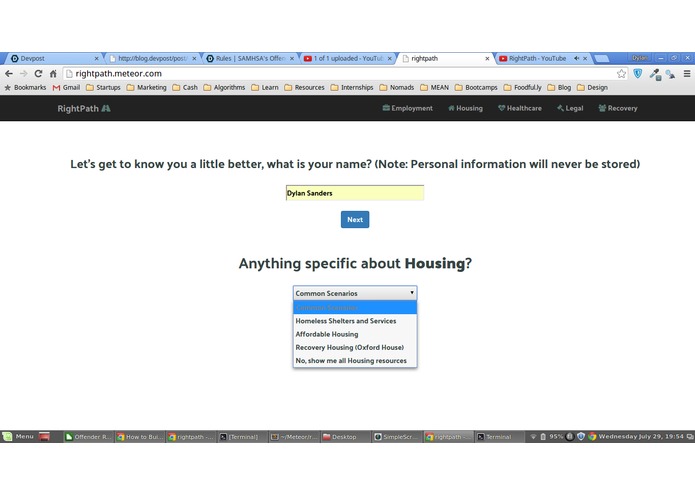Open the Employment nav link
695x494 pixels.
tap(407, 108)
